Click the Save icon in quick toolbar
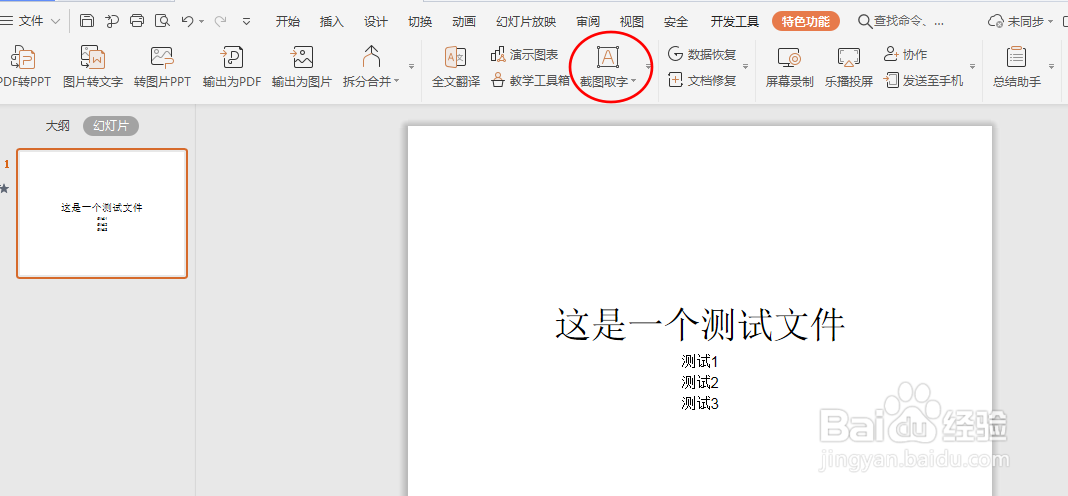This screenshot has width=1068, height=496. [87, 21]
